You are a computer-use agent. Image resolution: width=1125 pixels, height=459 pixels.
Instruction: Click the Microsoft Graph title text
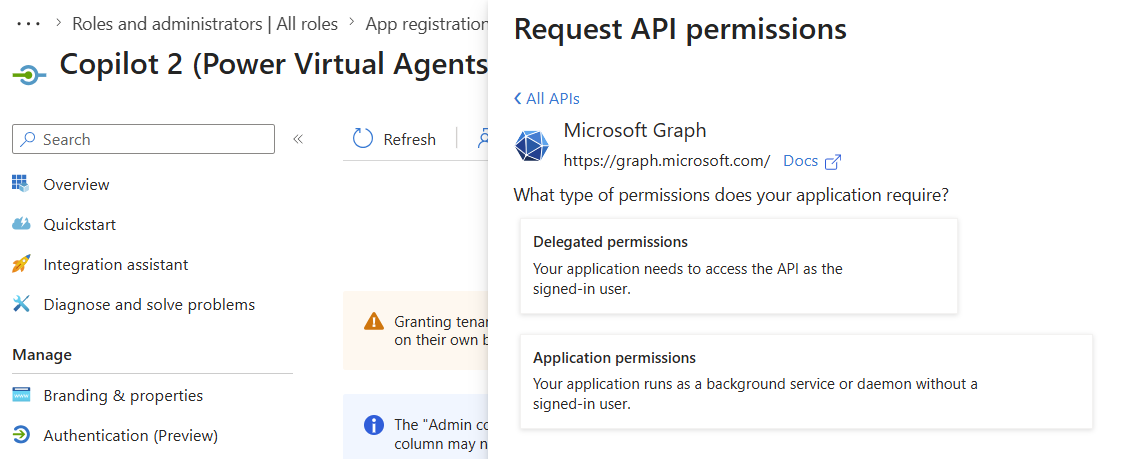635,130
